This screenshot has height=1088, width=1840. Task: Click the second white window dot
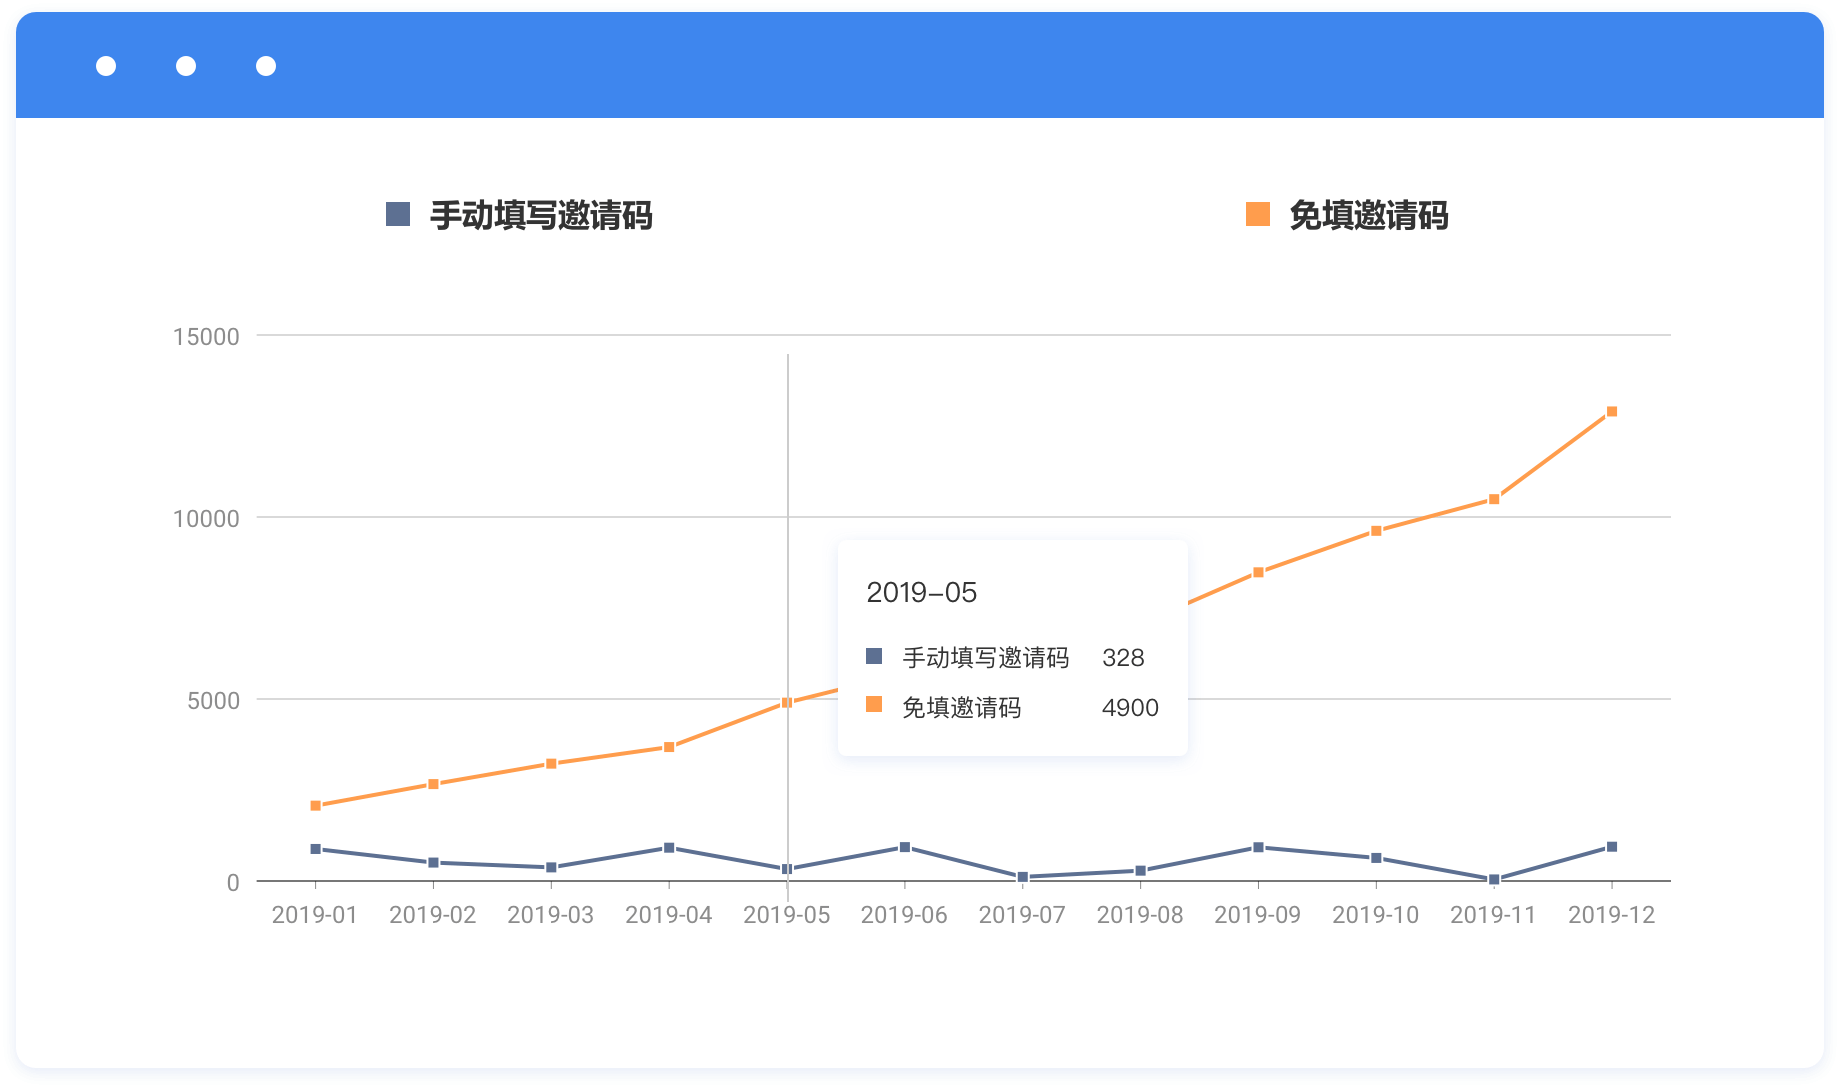tap(186, 66)
